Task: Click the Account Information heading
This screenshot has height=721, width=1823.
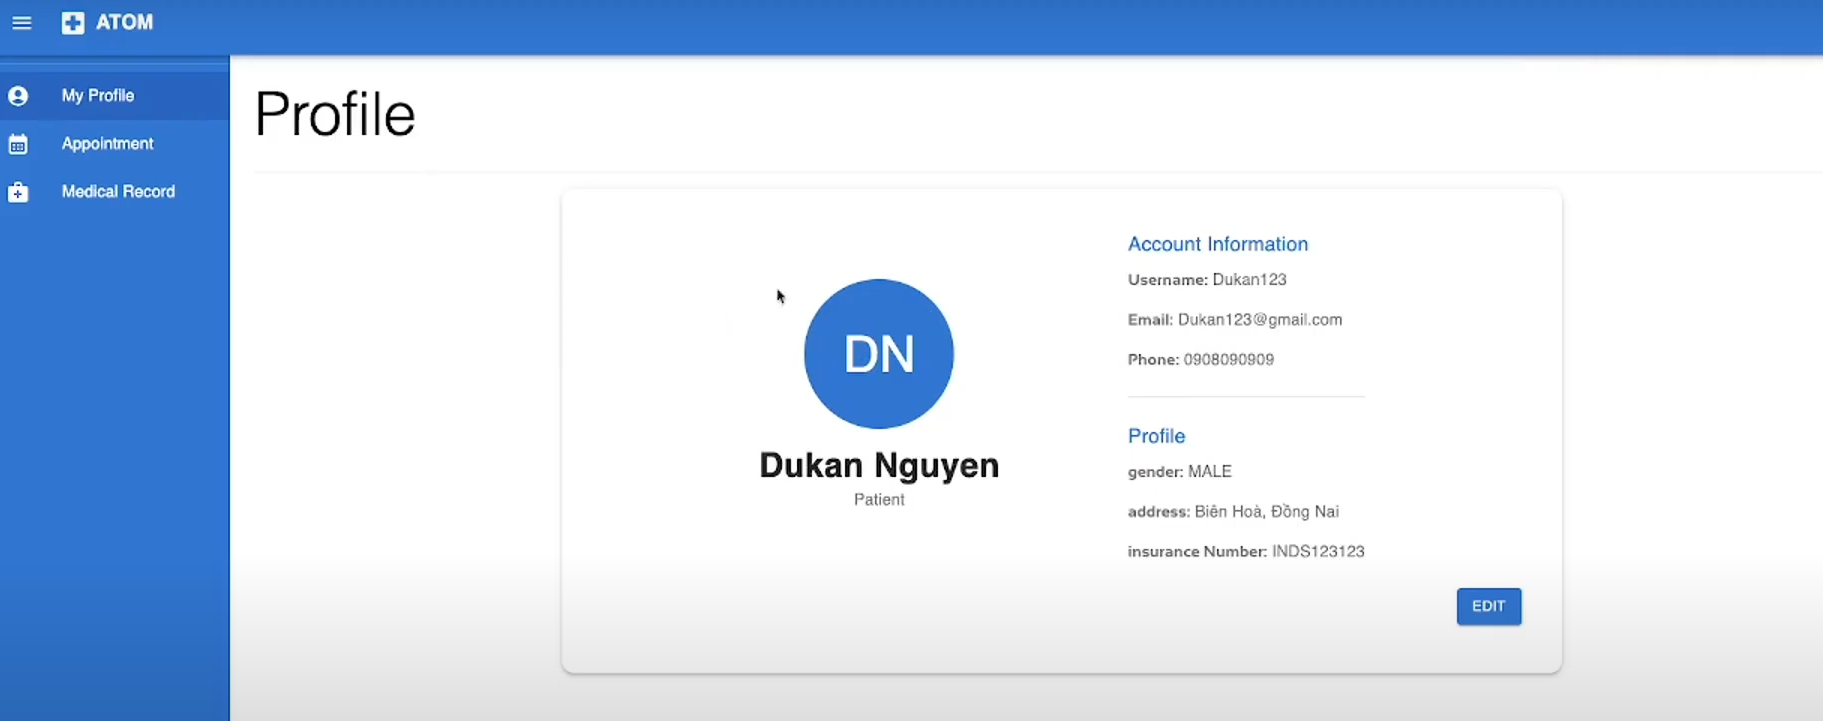Action: [x=1217, y=244]
